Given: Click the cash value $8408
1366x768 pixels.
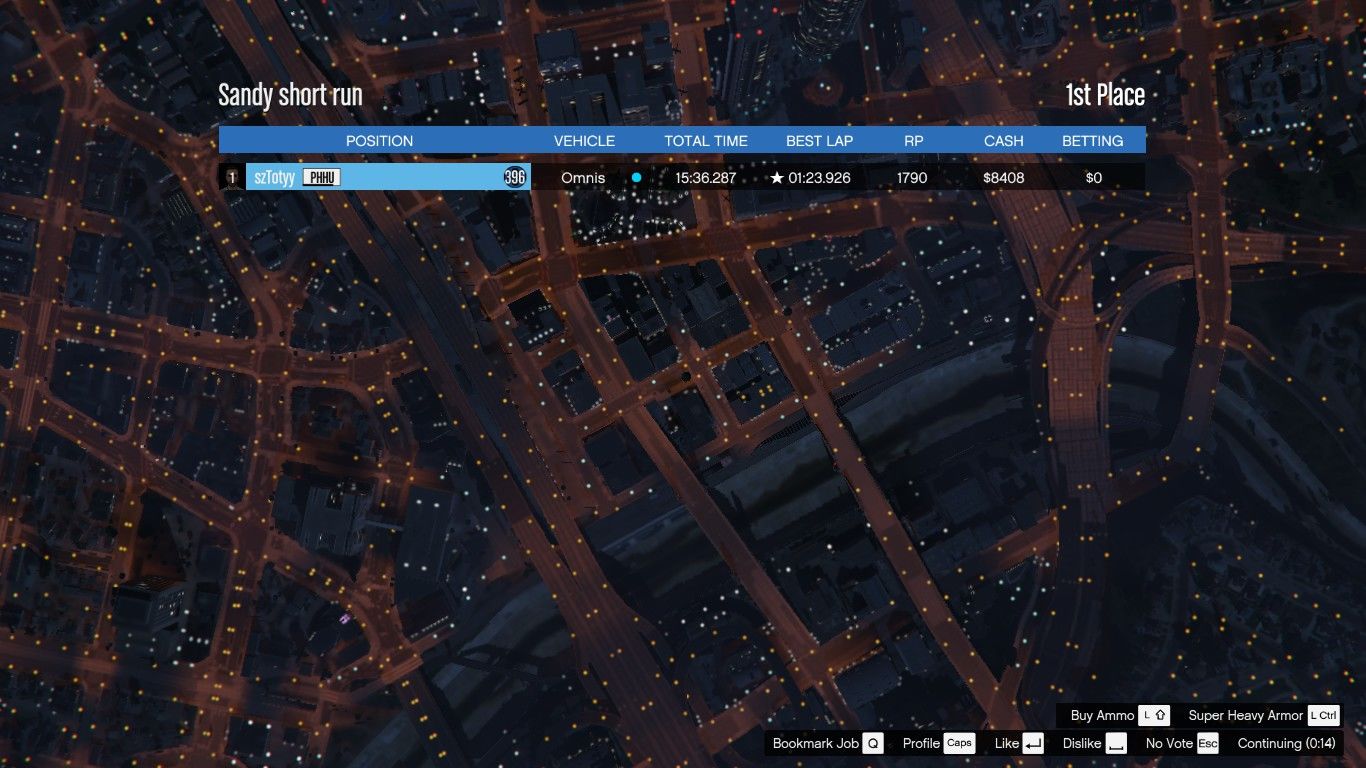Looking at the screenshot, I should pyautogui.click(x=1003, y=177).
